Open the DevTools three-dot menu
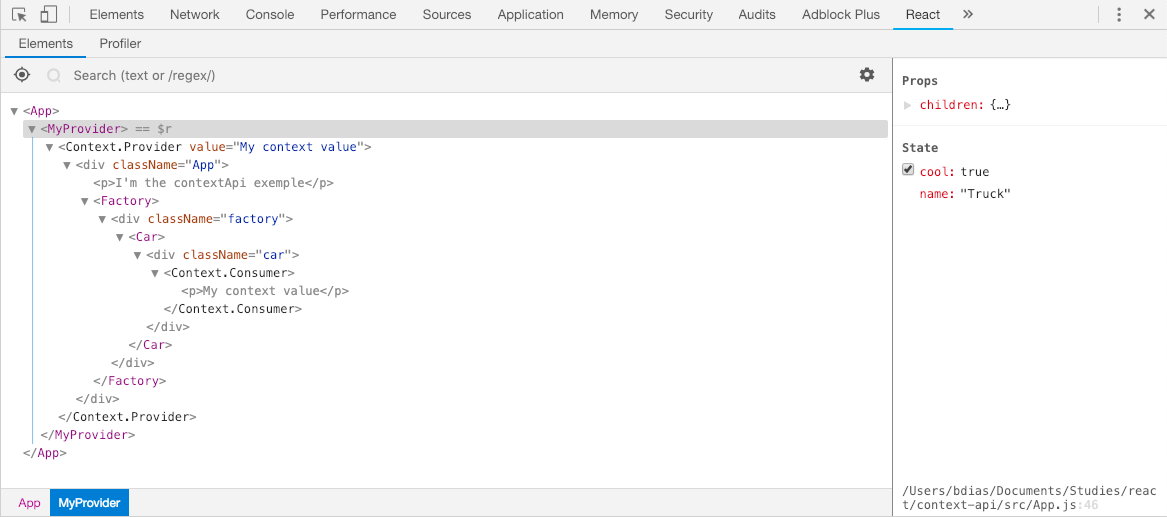This screenshot has height=517, width=1167. pyautogui.click(x=1119, y=15)
